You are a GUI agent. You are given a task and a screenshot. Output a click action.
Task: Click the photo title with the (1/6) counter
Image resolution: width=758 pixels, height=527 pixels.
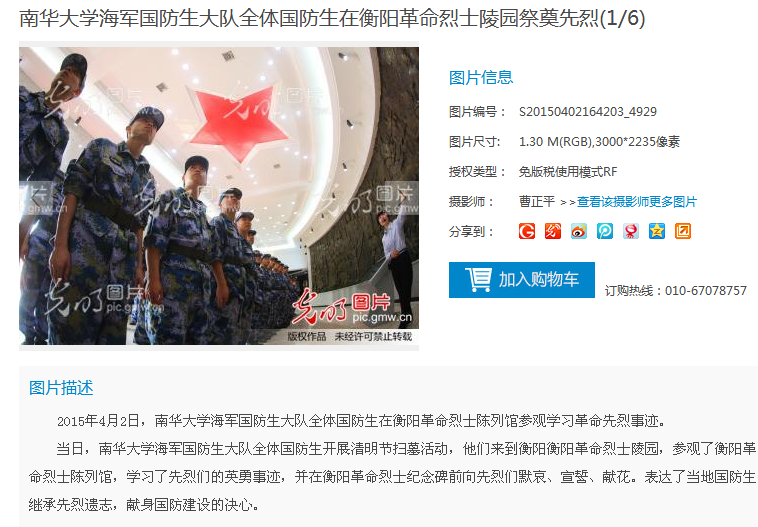(x=332, y=18)
